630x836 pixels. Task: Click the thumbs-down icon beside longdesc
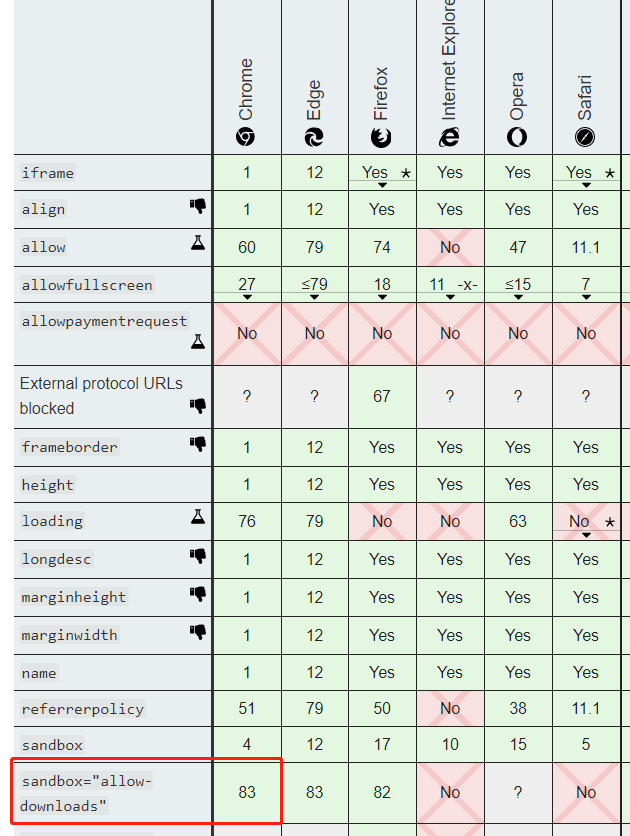(198, 556)
